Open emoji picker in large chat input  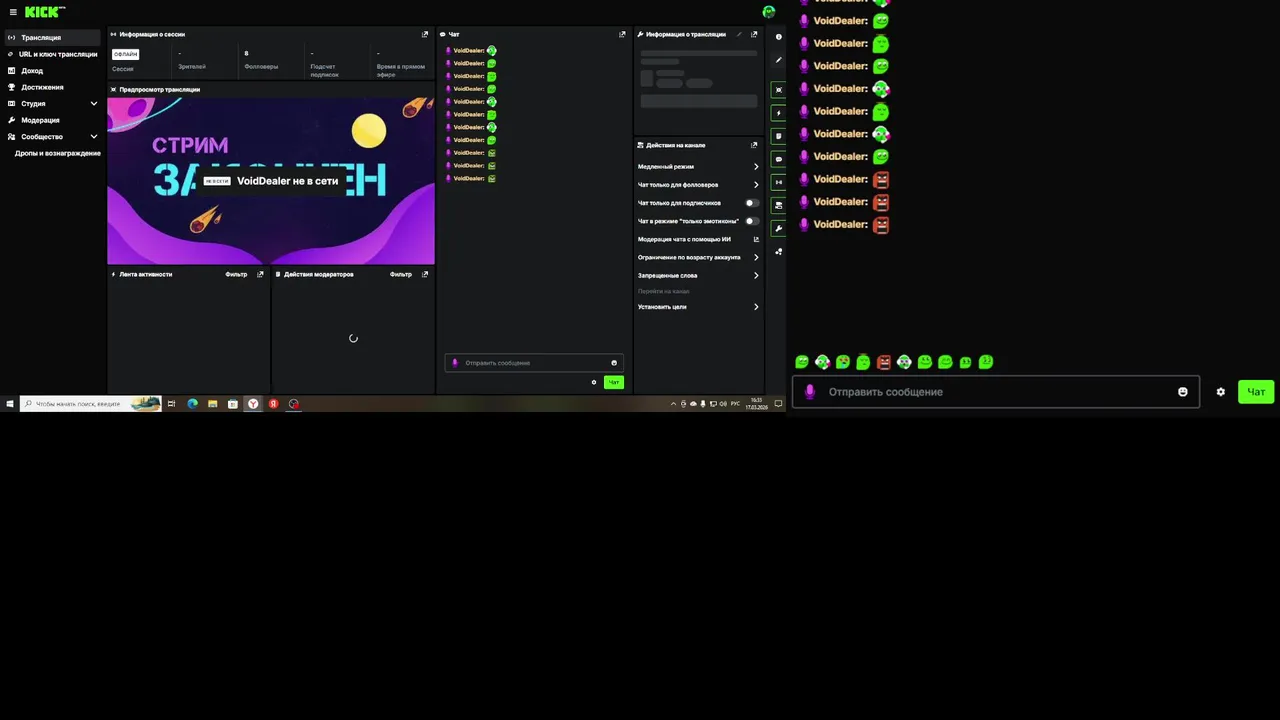coord(1183,392)
